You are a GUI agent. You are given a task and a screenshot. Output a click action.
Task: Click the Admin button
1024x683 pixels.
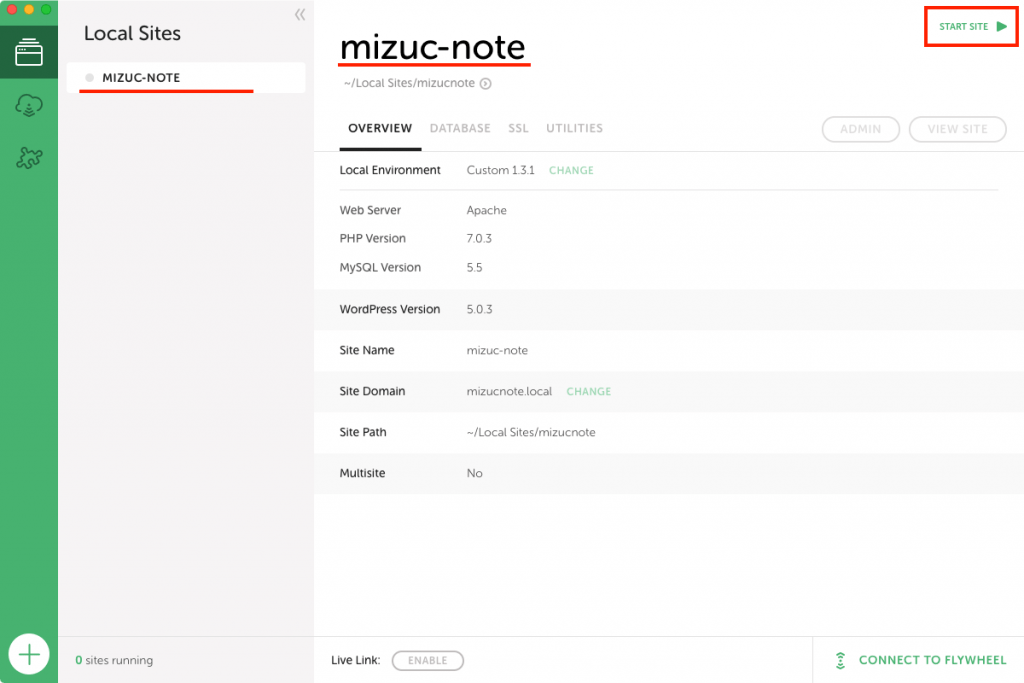point(860,129)
